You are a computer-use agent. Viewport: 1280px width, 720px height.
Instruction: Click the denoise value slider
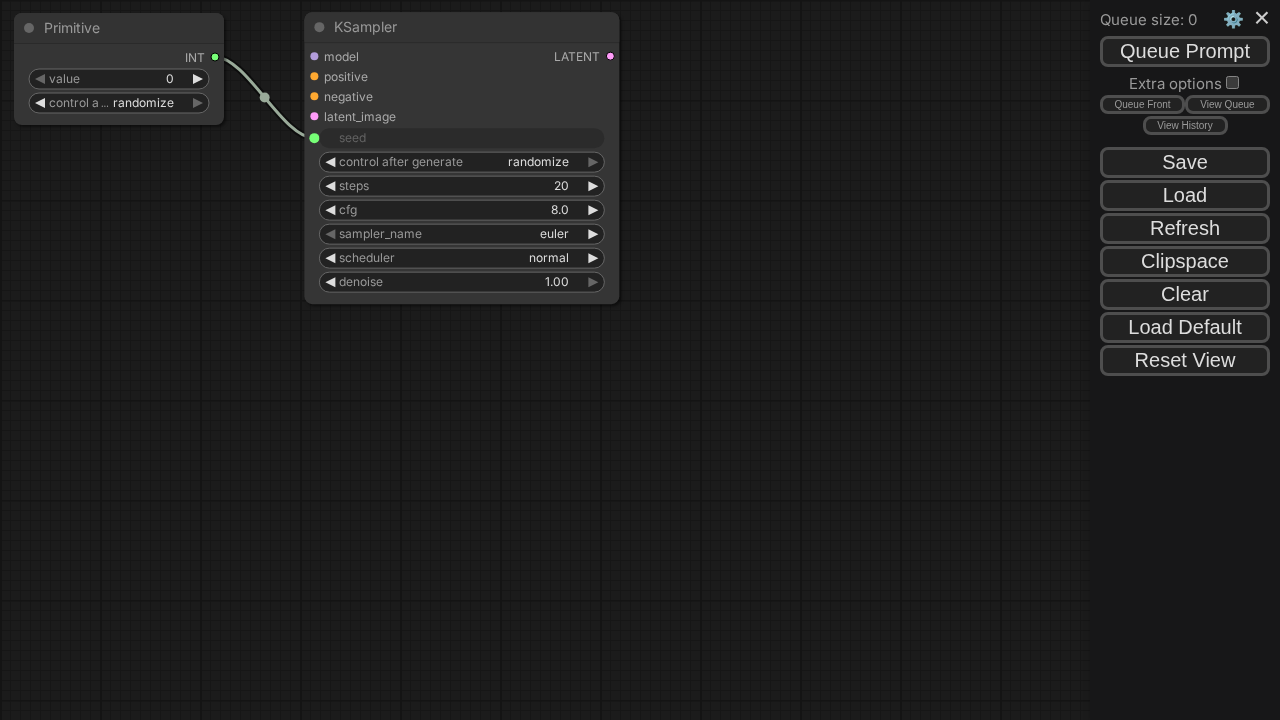462,282
